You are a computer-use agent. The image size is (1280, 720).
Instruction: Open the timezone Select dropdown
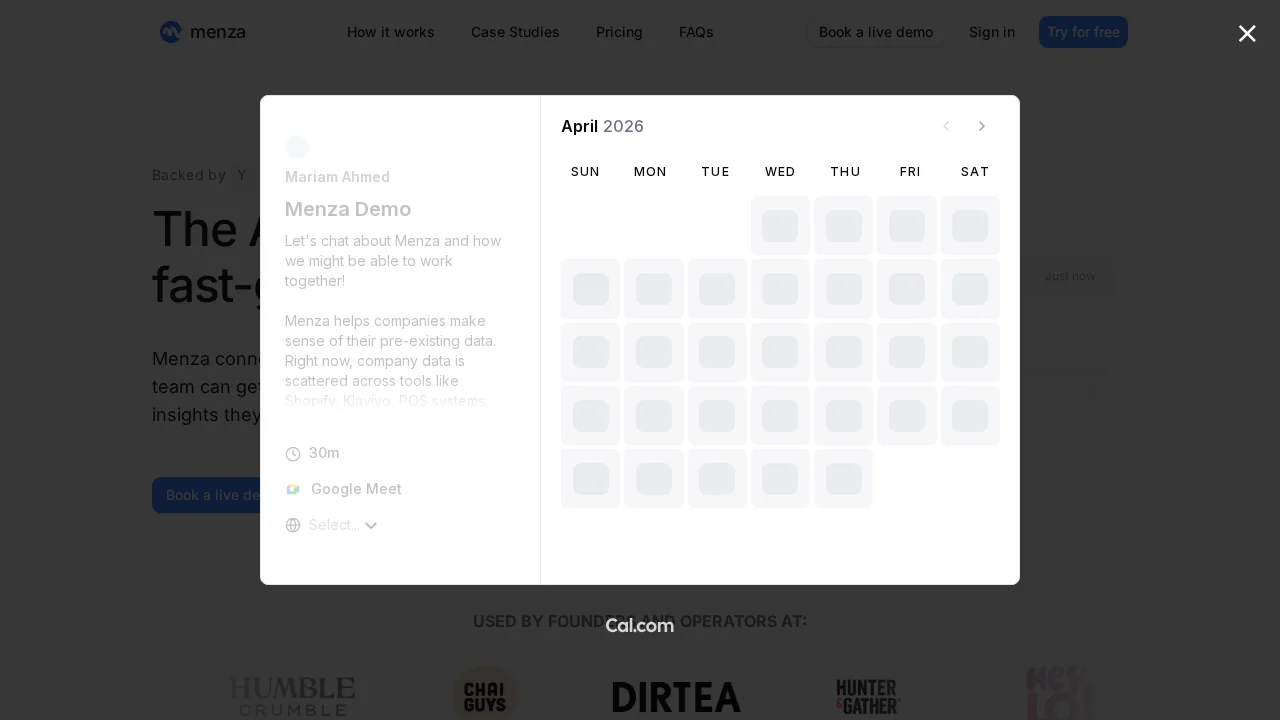(343, 525)
